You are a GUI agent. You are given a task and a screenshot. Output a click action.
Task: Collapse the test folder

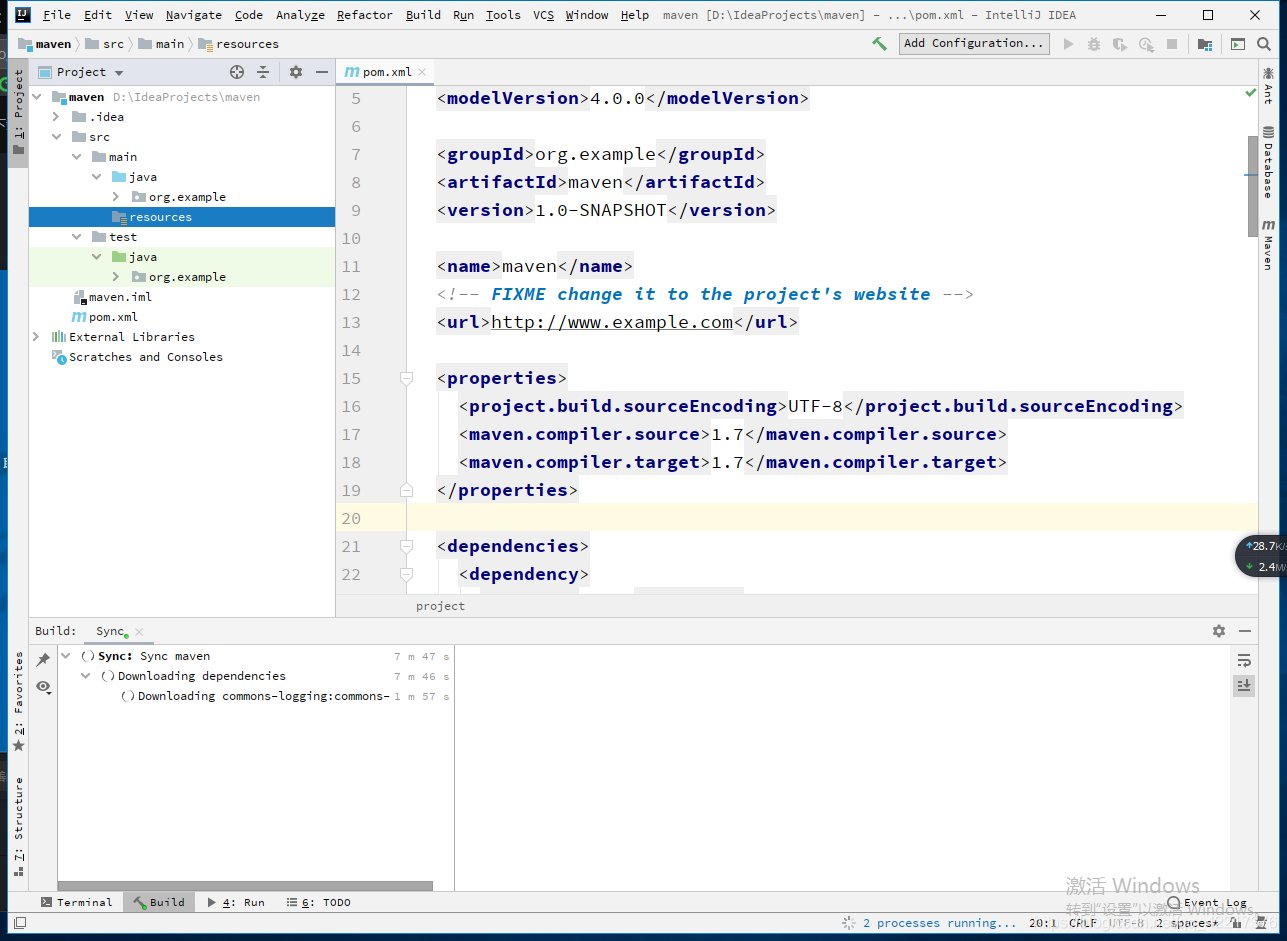(77, 237)
